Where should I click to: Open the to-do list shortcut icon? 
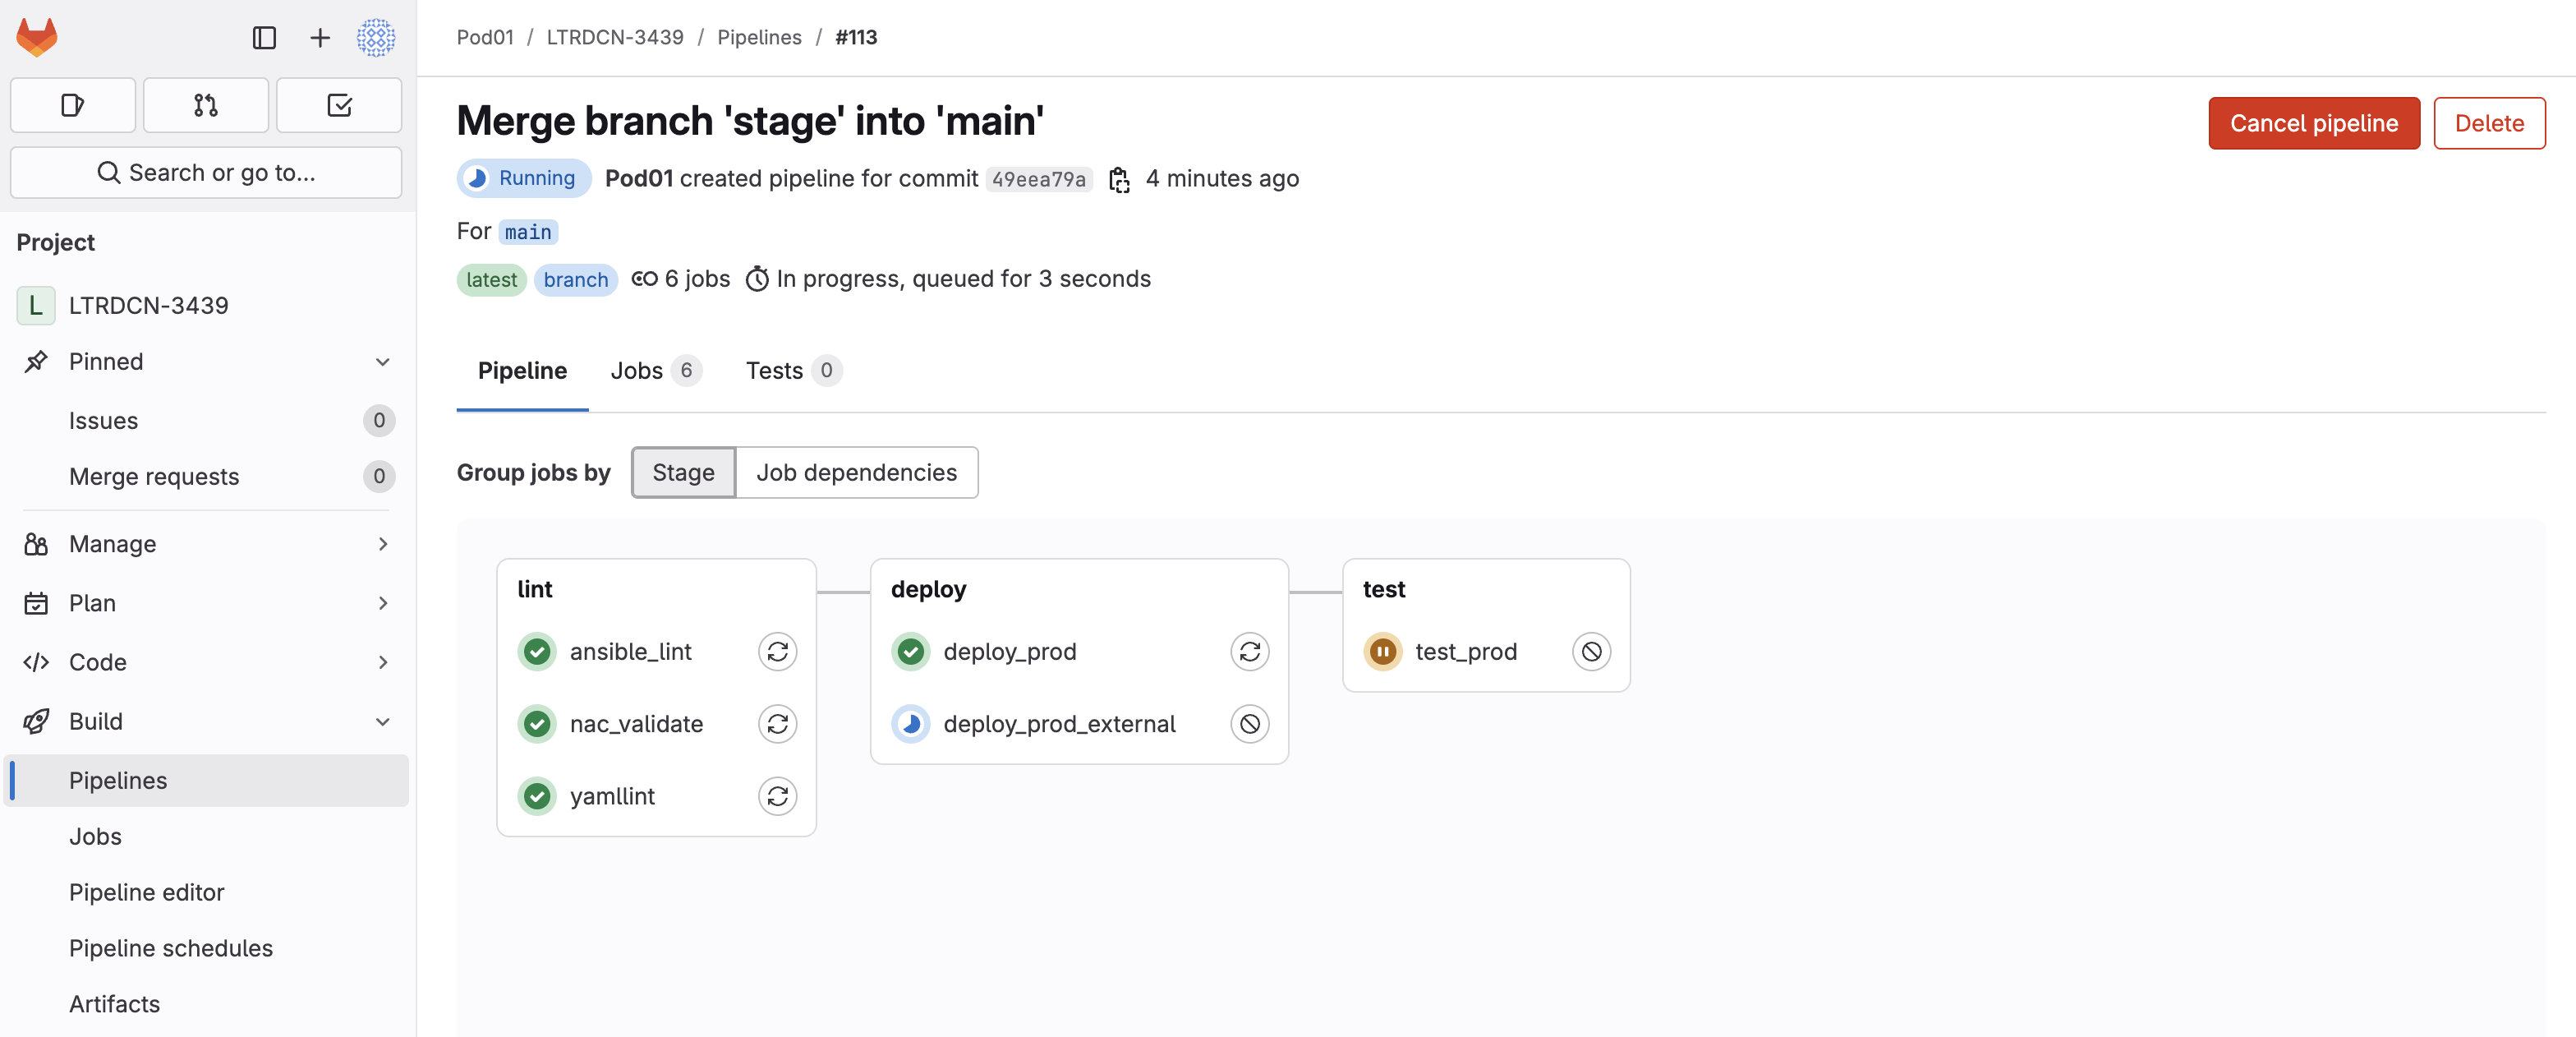point(339,105)
